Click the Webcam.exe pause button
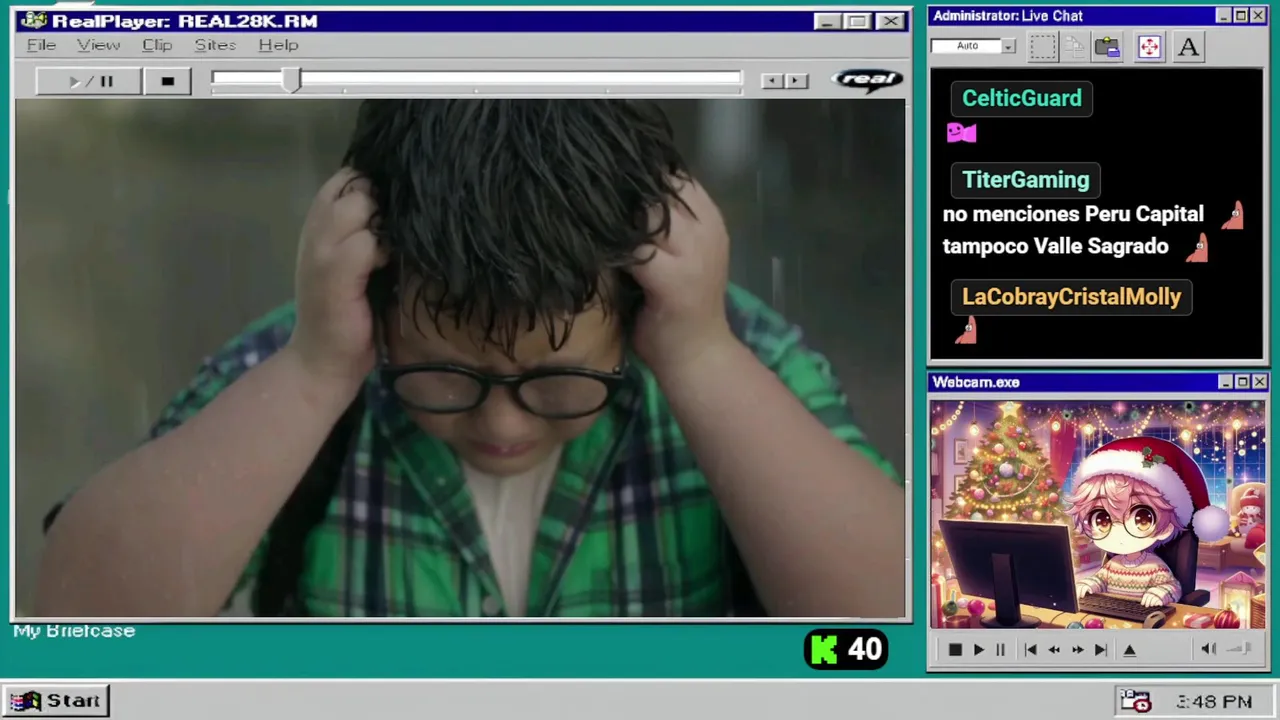 pos(1000,650)
